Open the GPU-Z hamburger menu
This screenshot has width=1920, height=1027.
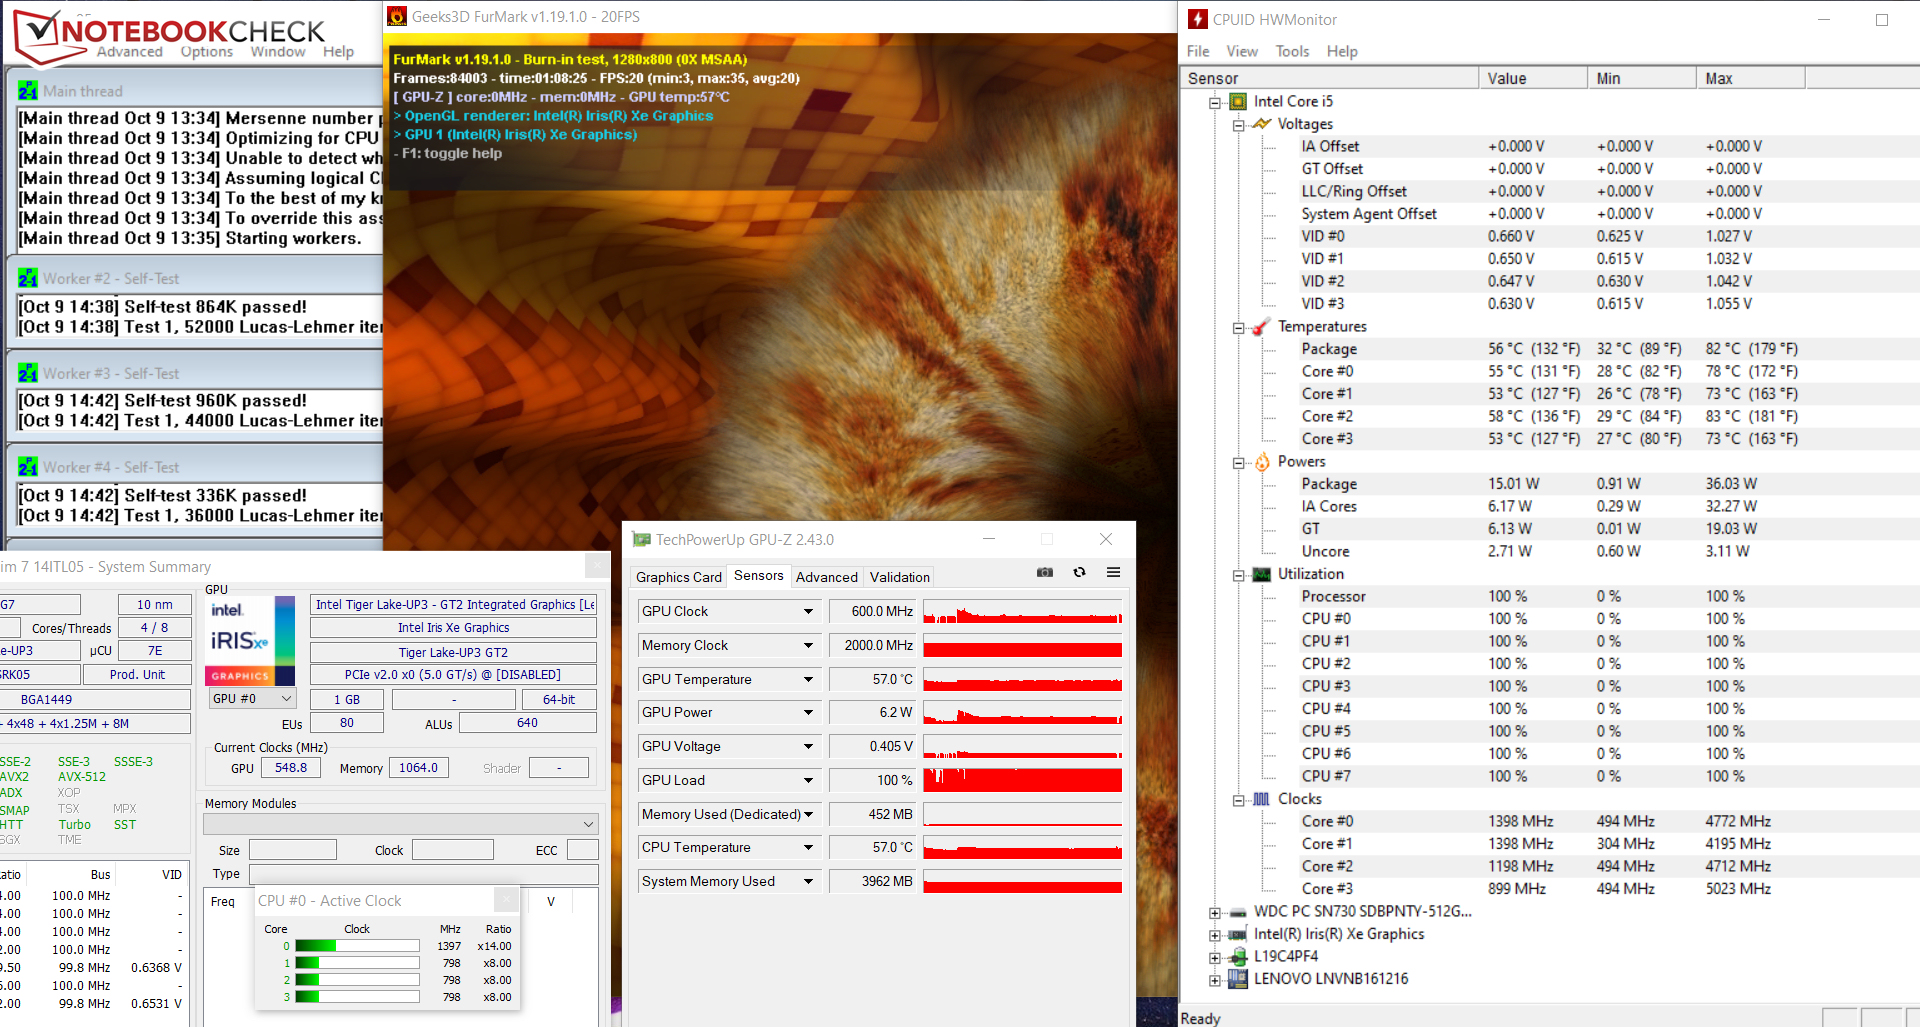1113,573
